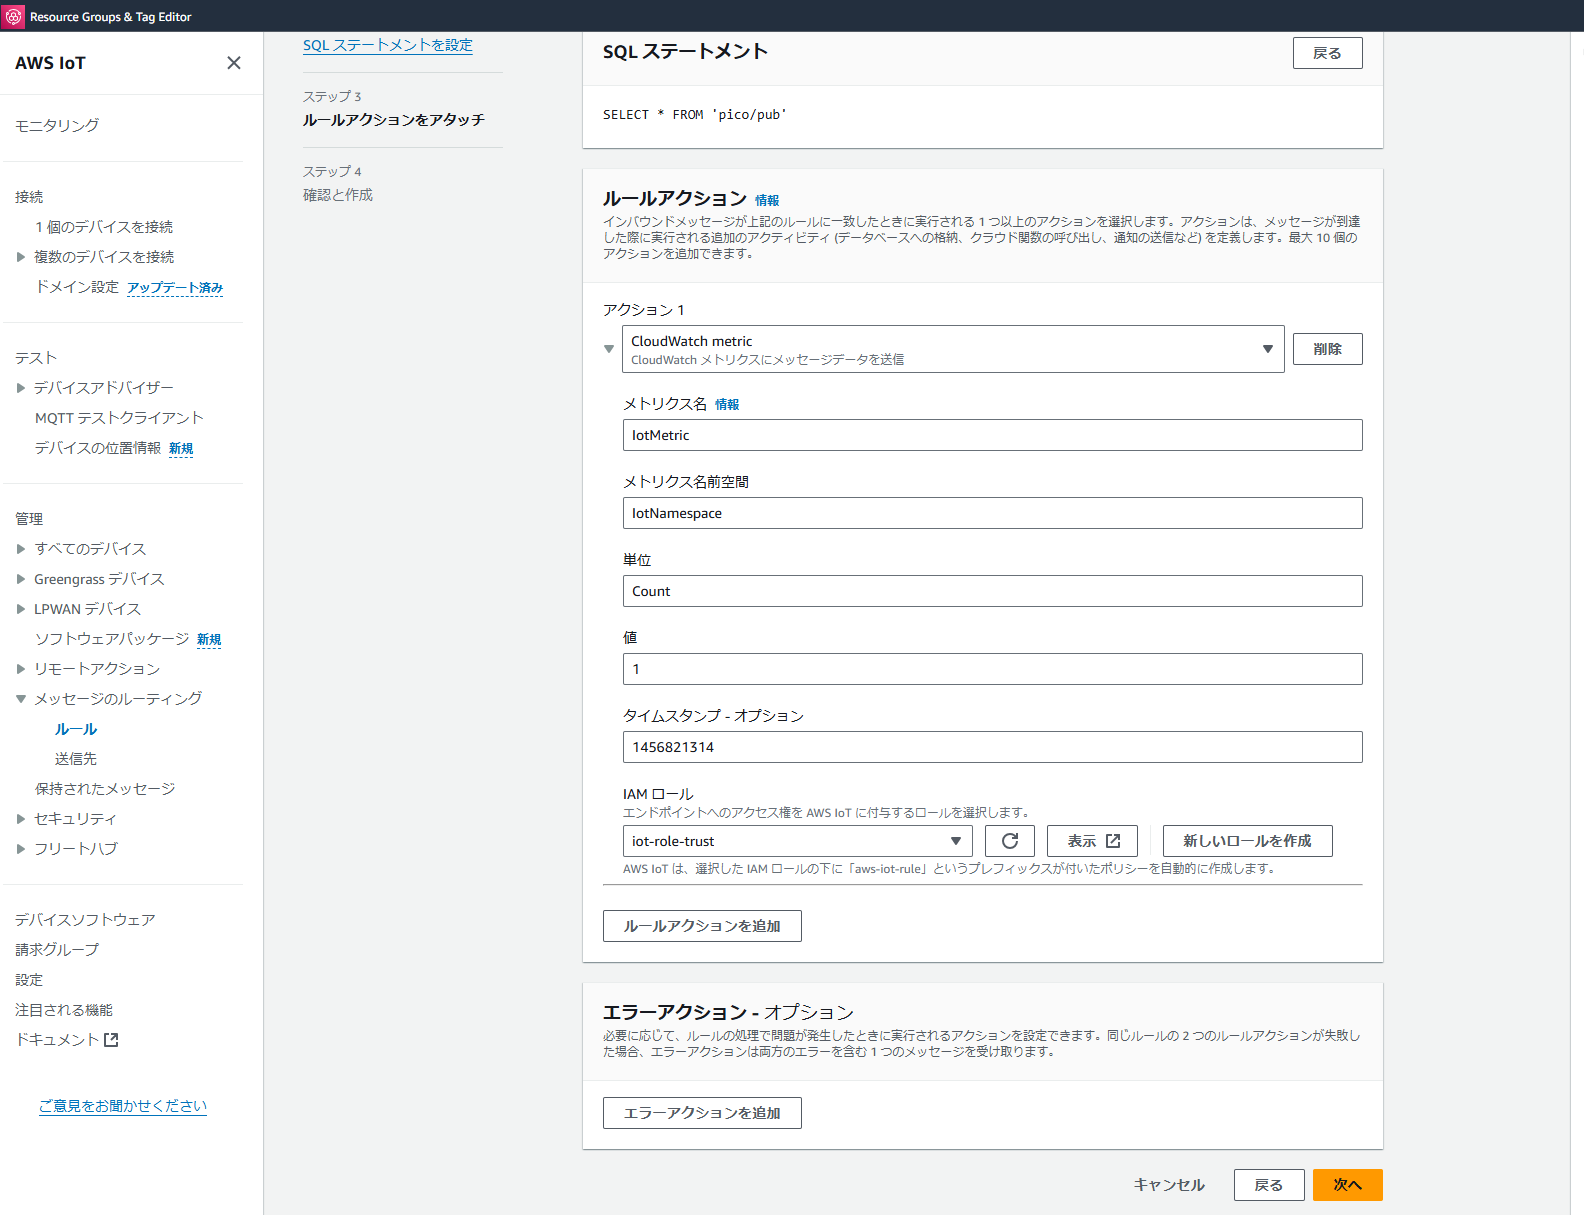The height and width of the screenshot is (1215, 1584).
Task: Open デバイスの位置情報 page
Action: [x=98, y=448]
